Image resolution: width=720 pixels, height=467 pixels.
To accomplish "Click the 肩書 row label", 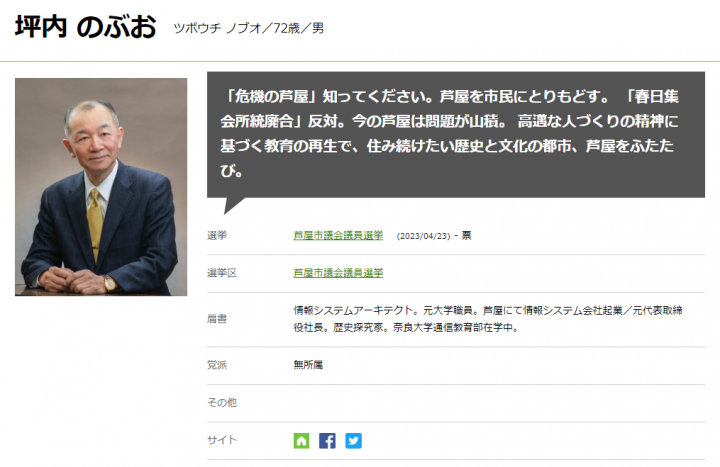I will (x=217, y=319).
